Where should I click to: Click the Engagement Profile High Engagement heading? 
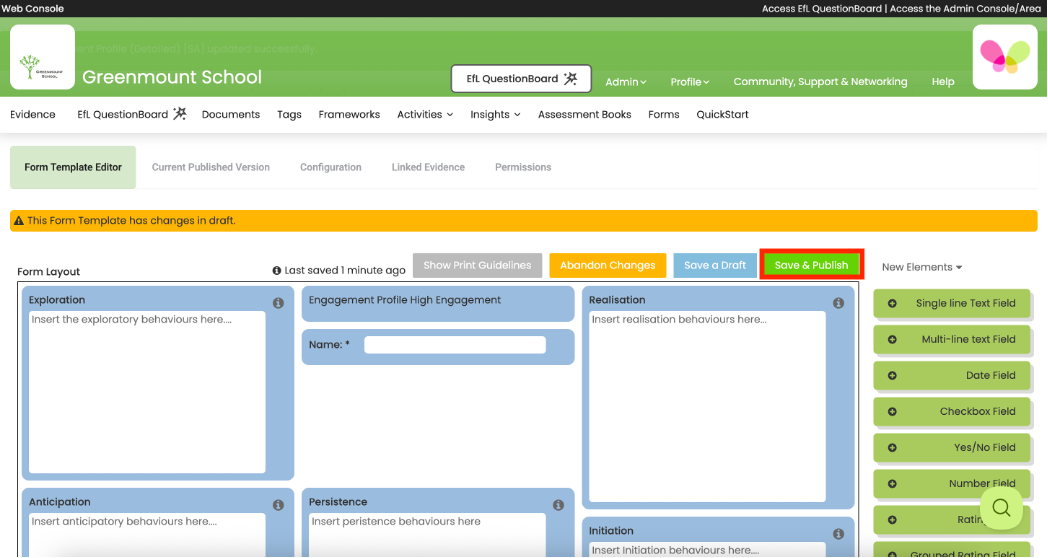pos(404,300)
